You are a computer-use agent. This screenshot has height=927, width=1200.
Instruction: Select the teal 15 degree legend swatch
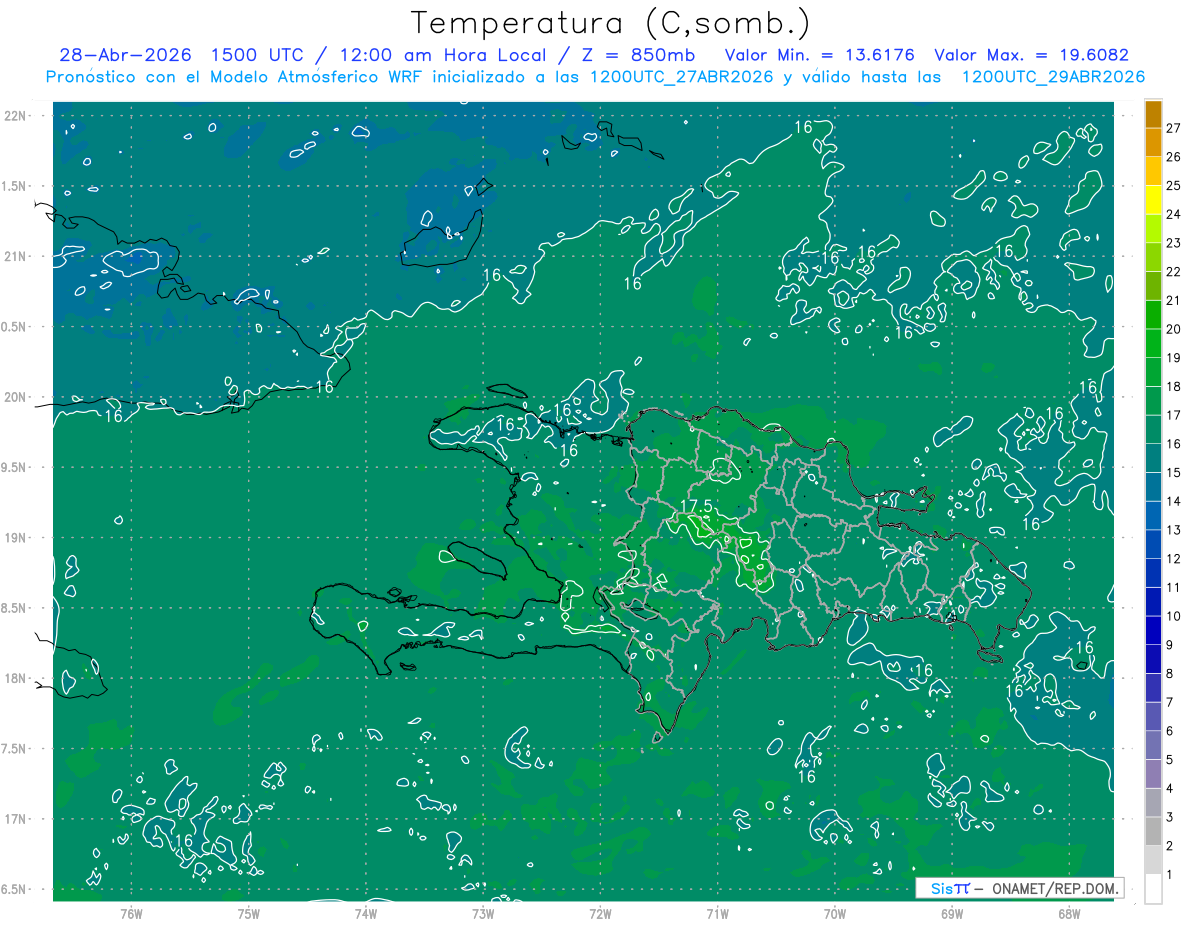1153,459
